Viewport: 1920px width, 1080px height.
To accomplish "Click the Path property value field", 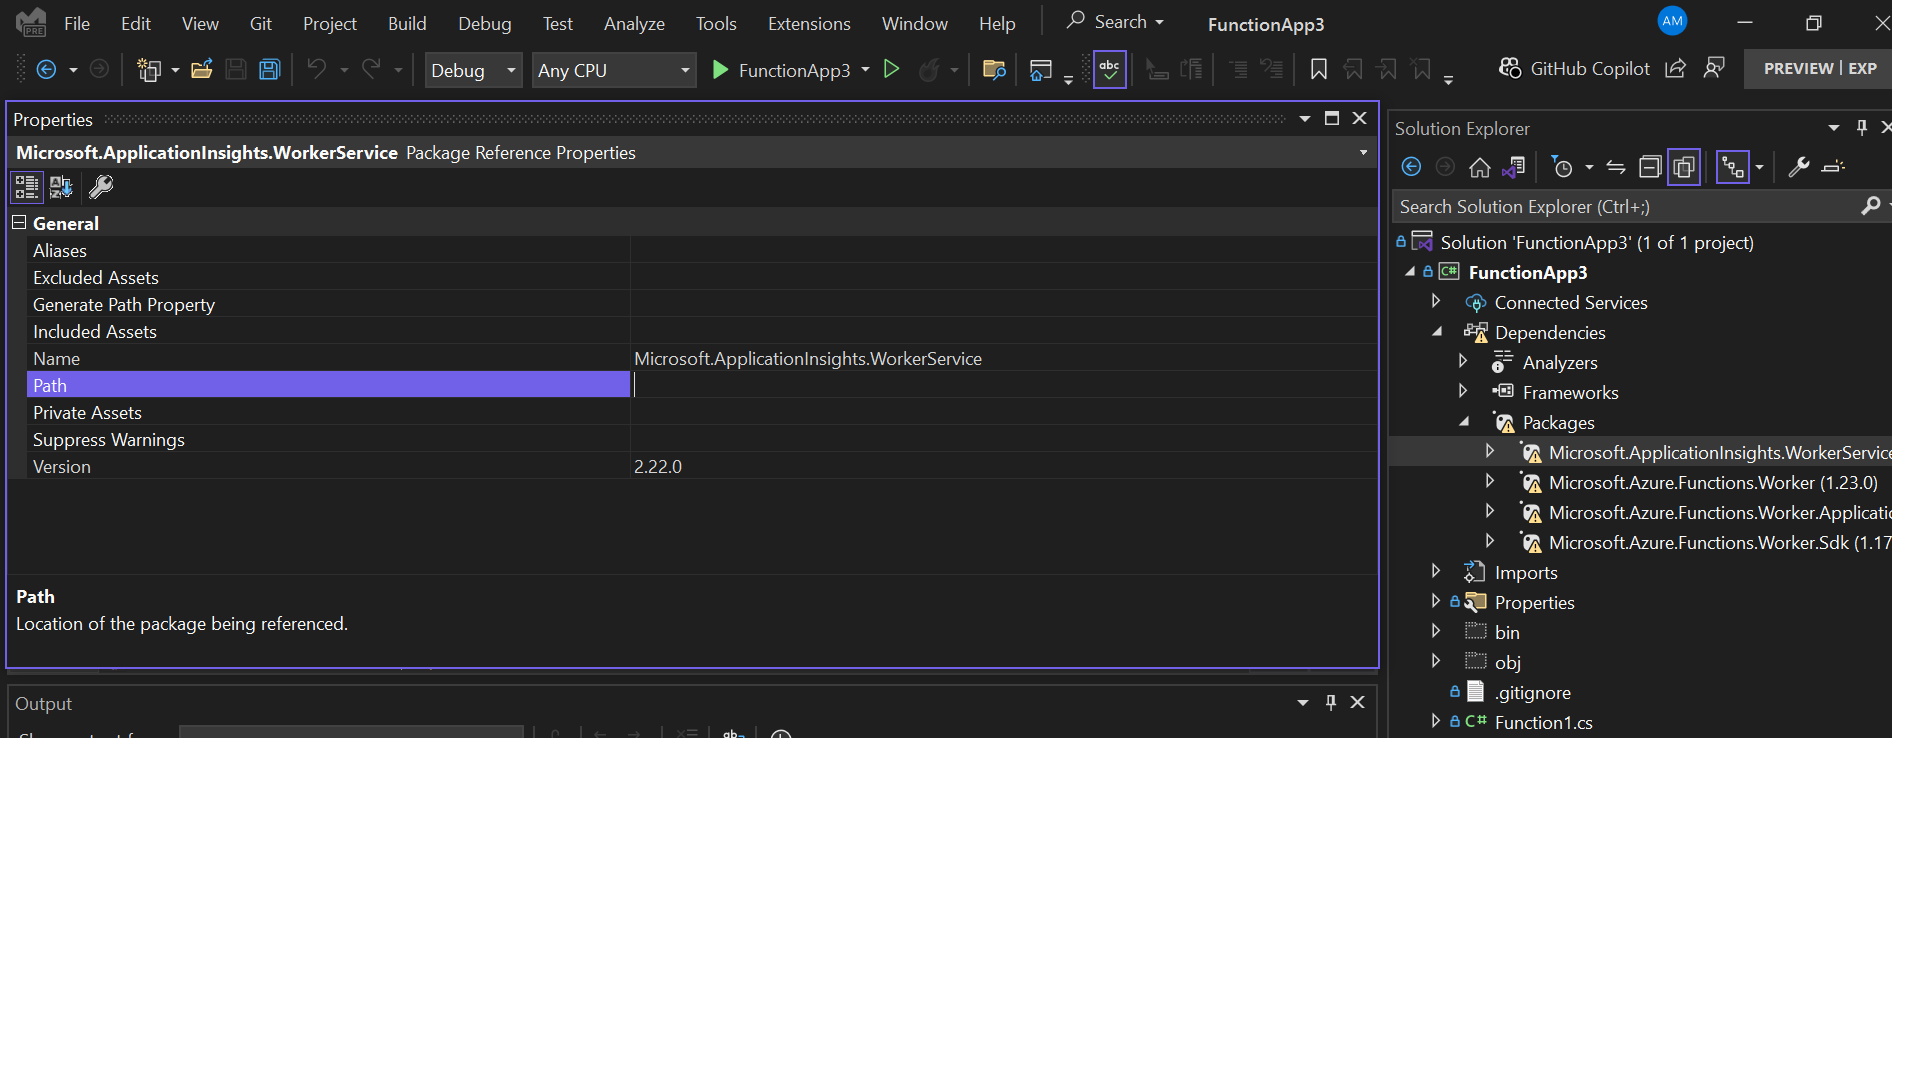I will pos(1003,385).
